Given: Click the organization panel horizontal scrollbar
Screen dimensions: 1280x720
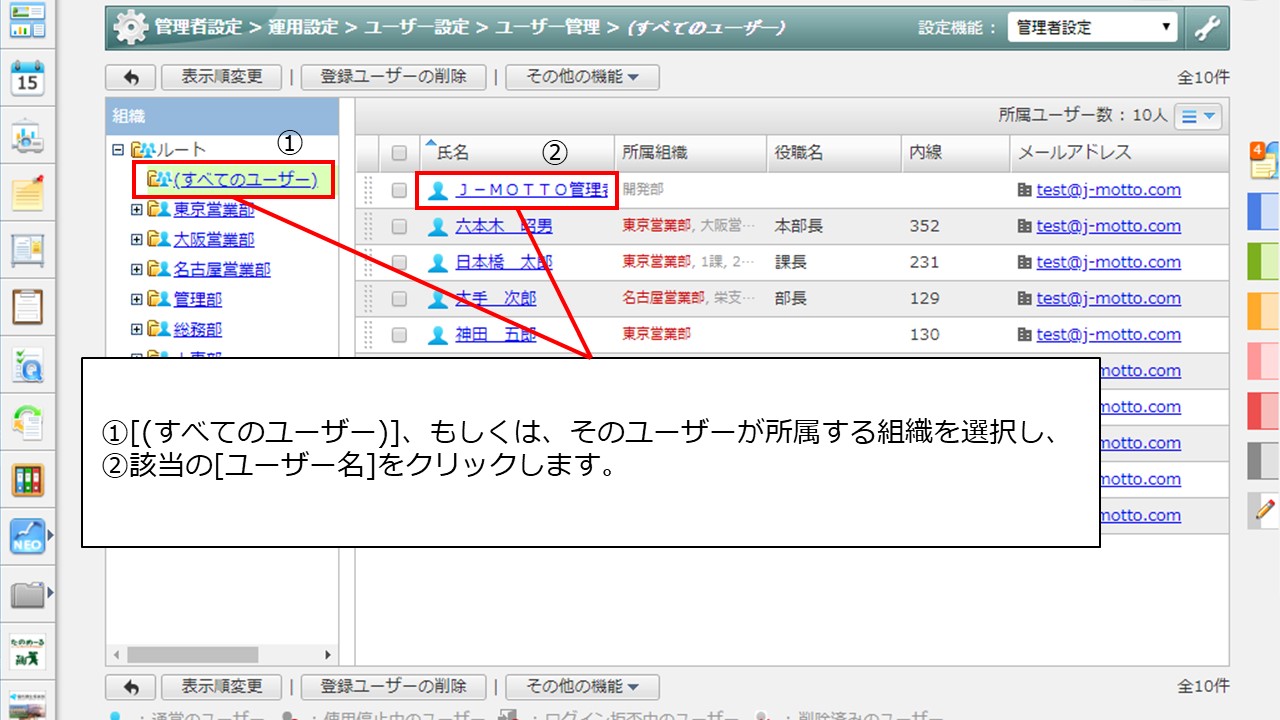Looking at the screenshot, I should tap(192, 655).
